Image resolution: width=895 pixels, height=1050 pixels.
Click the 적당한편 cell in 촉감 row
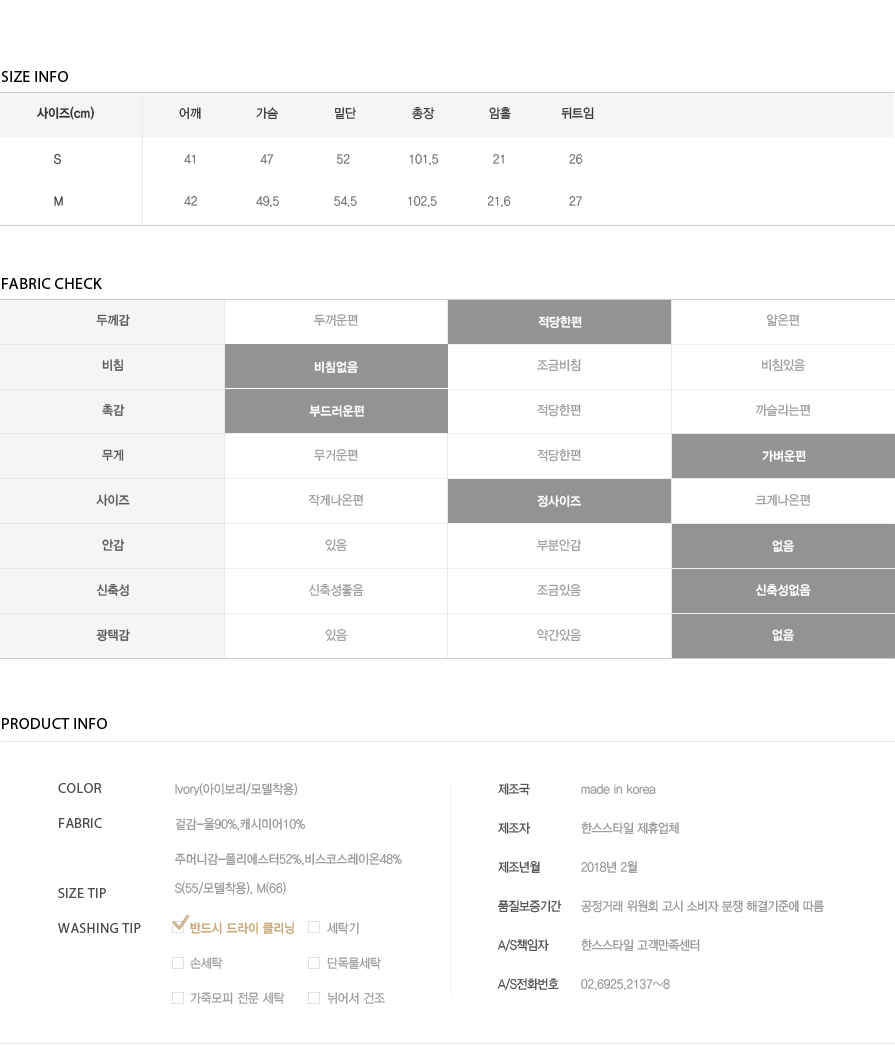coord(559,410)
